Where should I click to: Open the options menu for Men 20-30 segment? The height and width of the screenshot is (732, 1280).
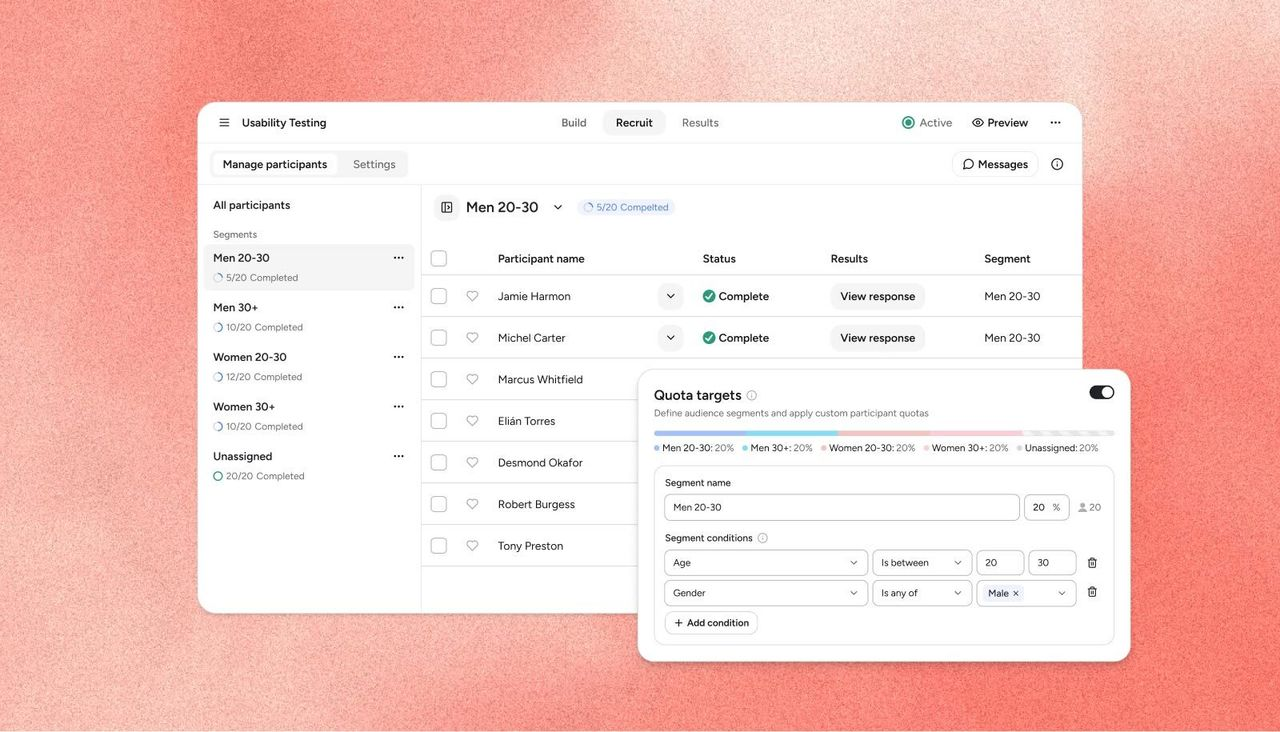pyautogui.click(x=398, y=258)
